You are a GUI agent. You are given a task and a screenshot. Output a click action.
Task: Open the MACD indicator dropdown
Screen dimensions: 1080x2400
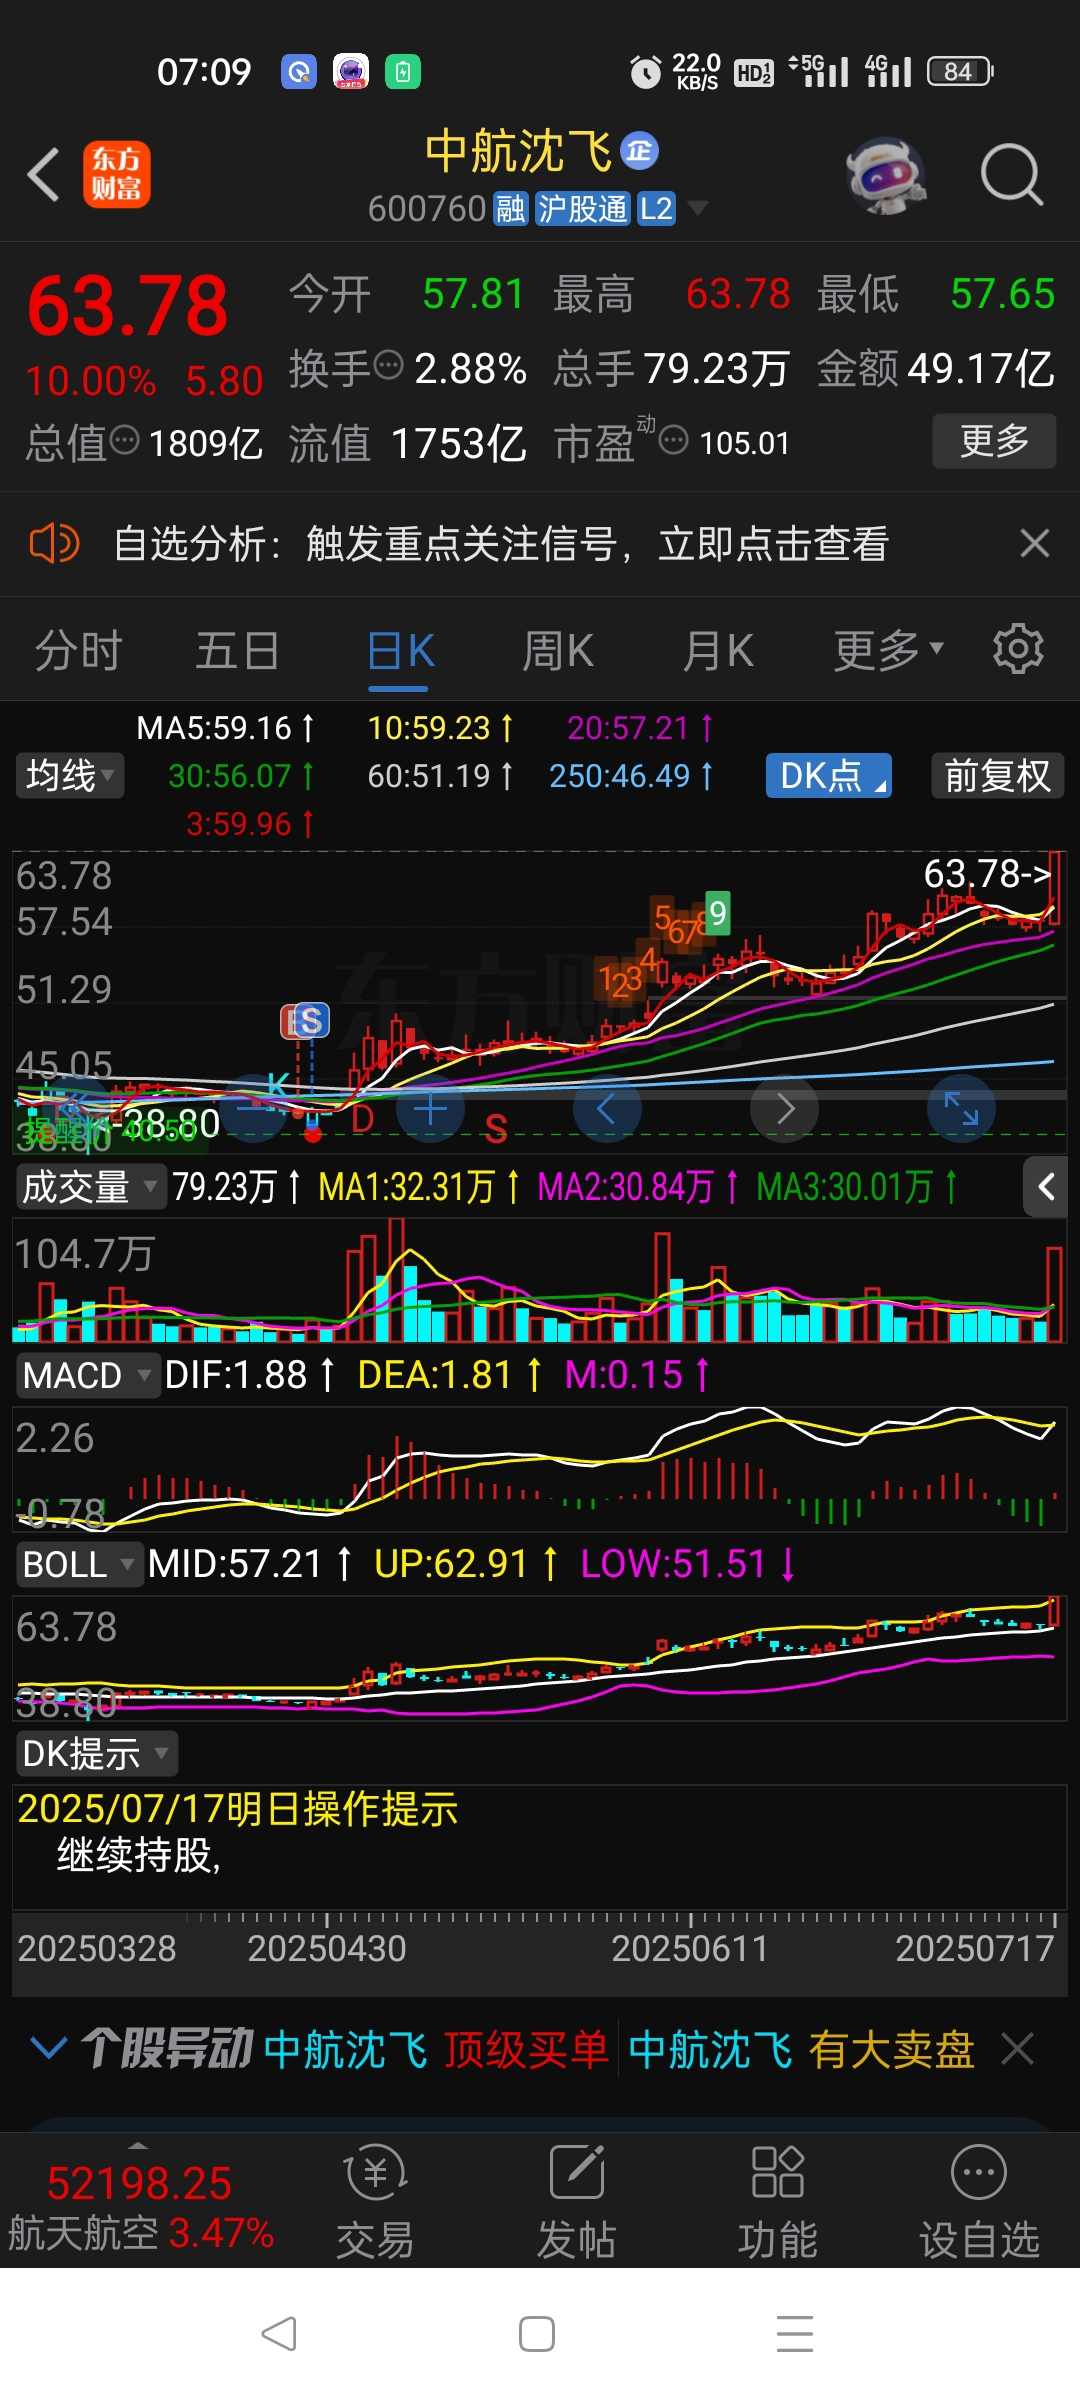87,1375
